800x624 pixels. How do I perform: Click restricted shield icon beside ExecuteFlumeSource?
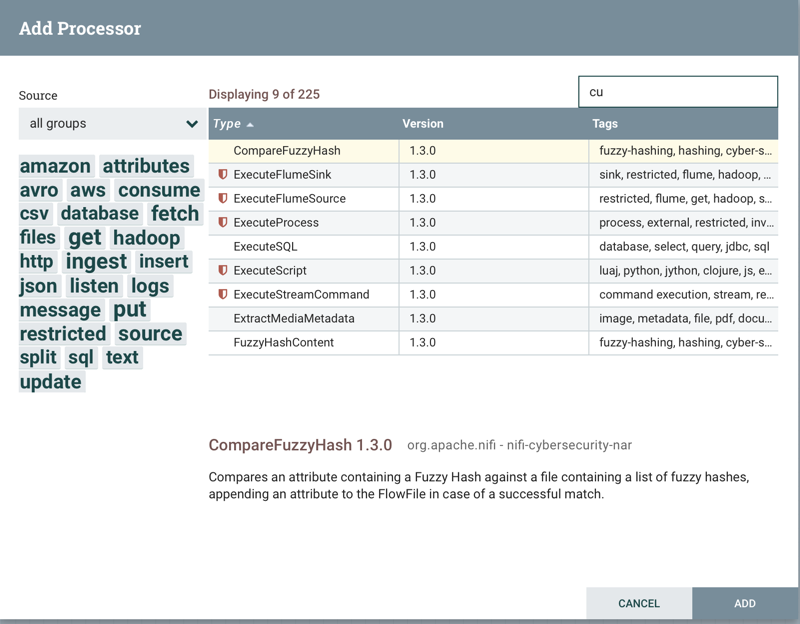(223, 199)
